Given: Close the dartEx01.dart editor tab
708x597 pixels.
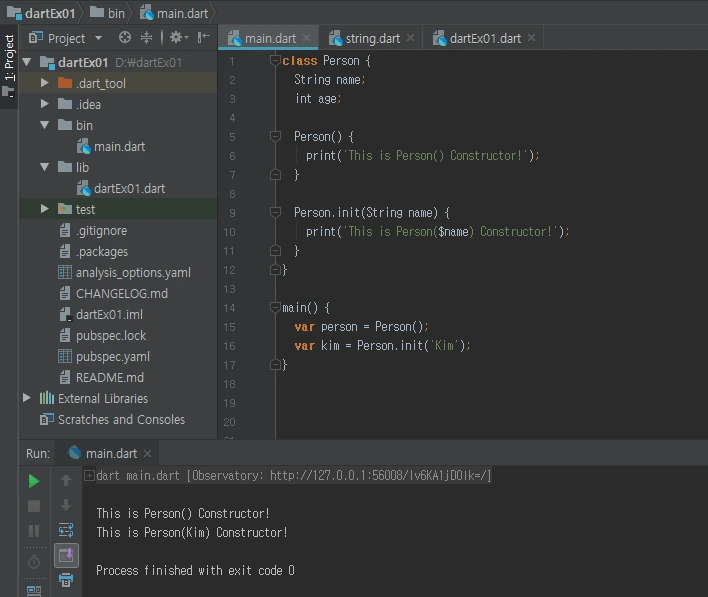Looking at the screenshot, I should [x=531, y=38].
